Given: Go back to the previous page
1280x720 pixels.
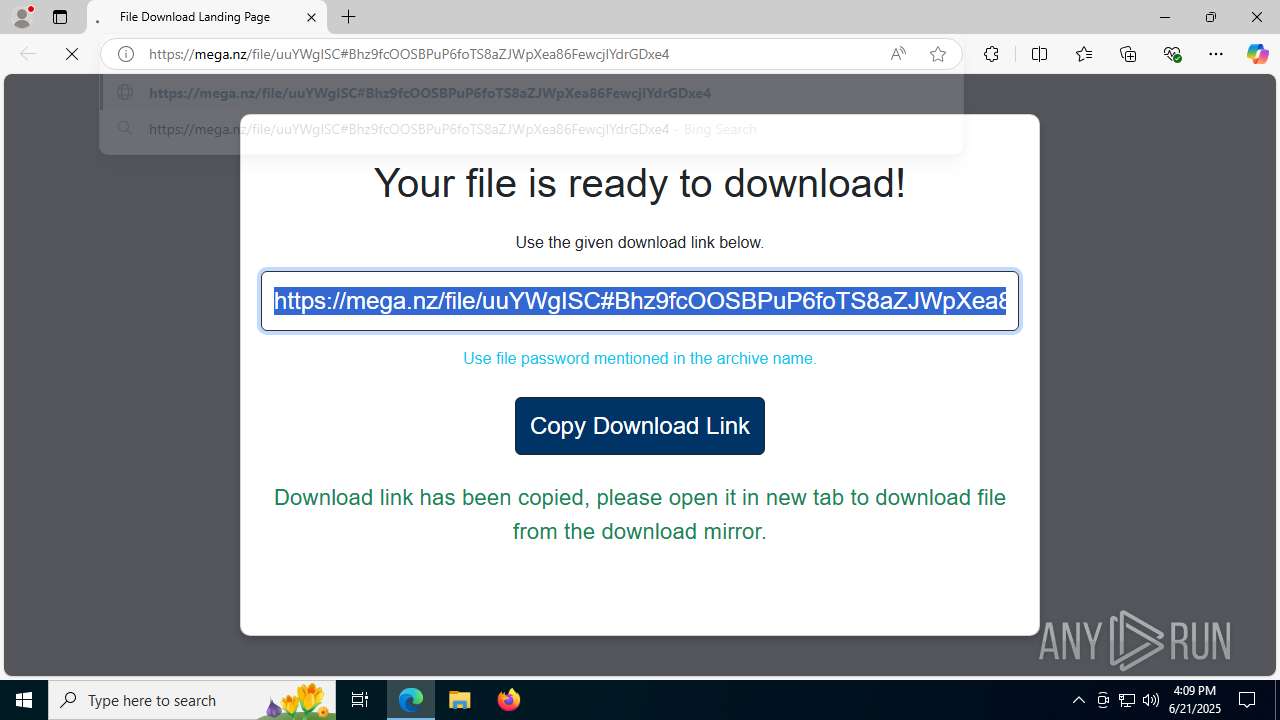Looking at the screenshot, I should tap(28, 54).
